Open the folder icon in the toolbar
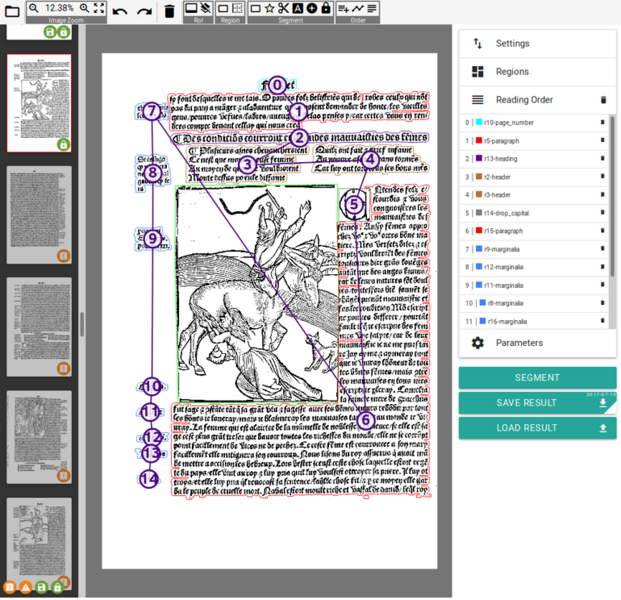Viewport: 621px width, 600px height. click(13, 11)
